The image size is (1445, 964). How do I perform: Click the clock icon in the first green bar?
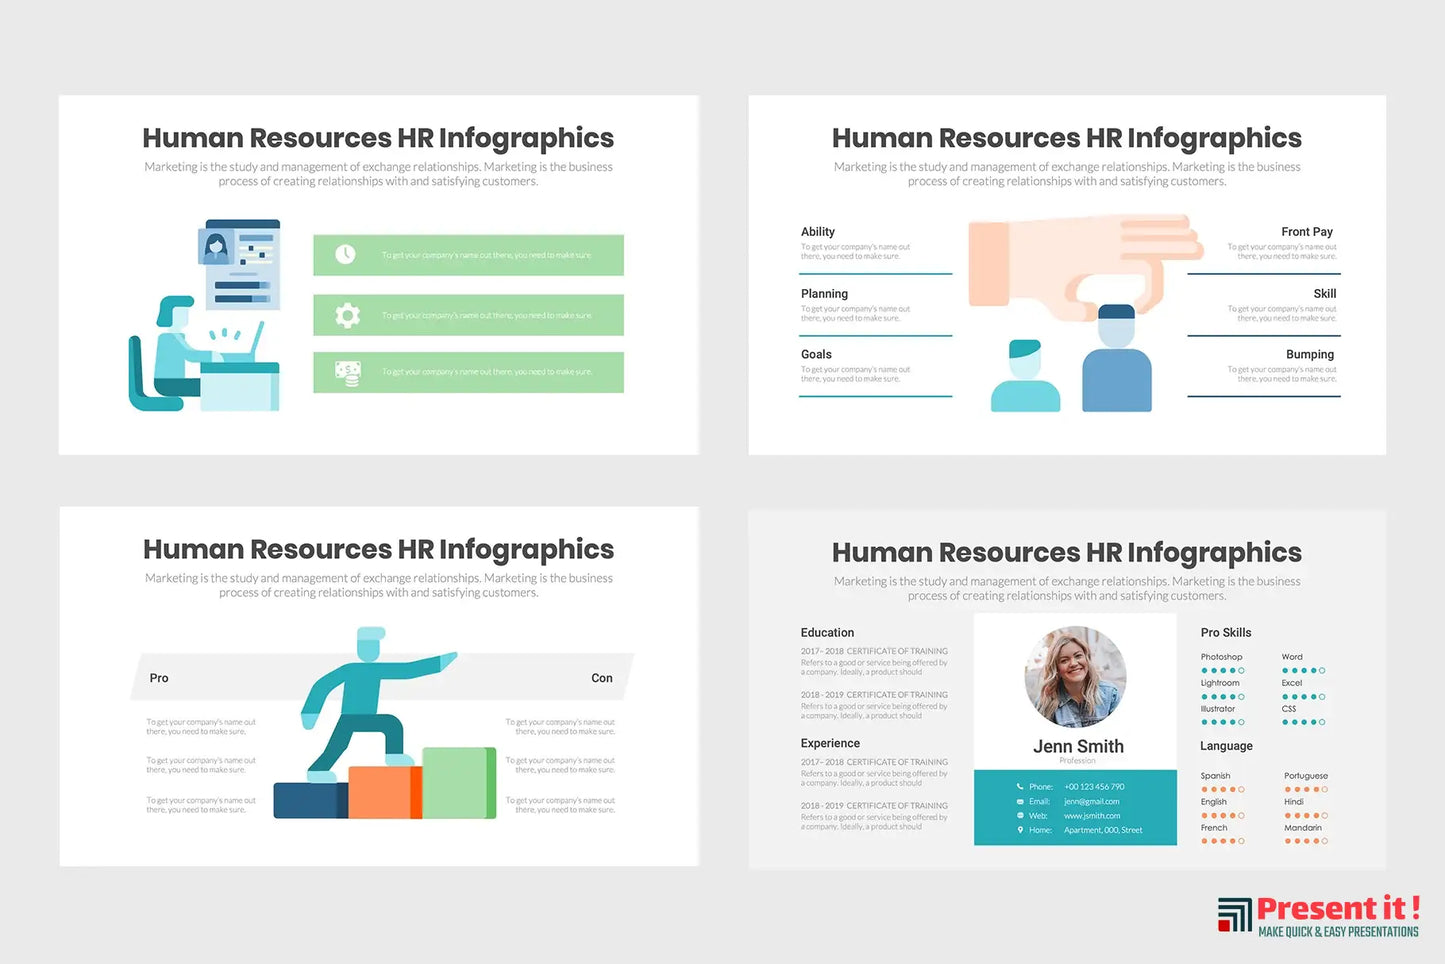[x=345, y=255]
